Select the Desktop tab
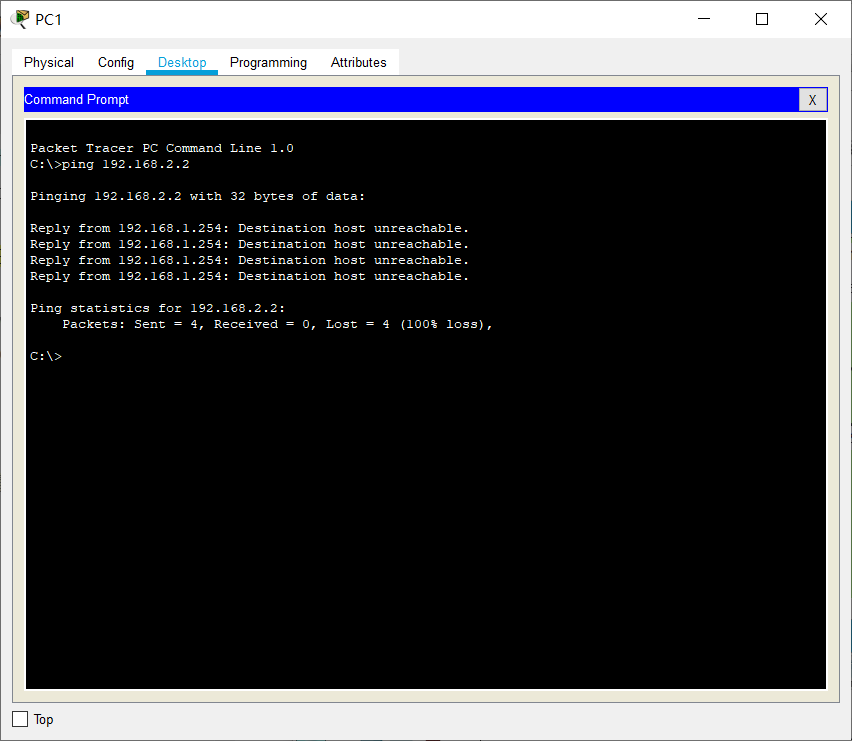 pyautogui.click(x=182, y=62)
